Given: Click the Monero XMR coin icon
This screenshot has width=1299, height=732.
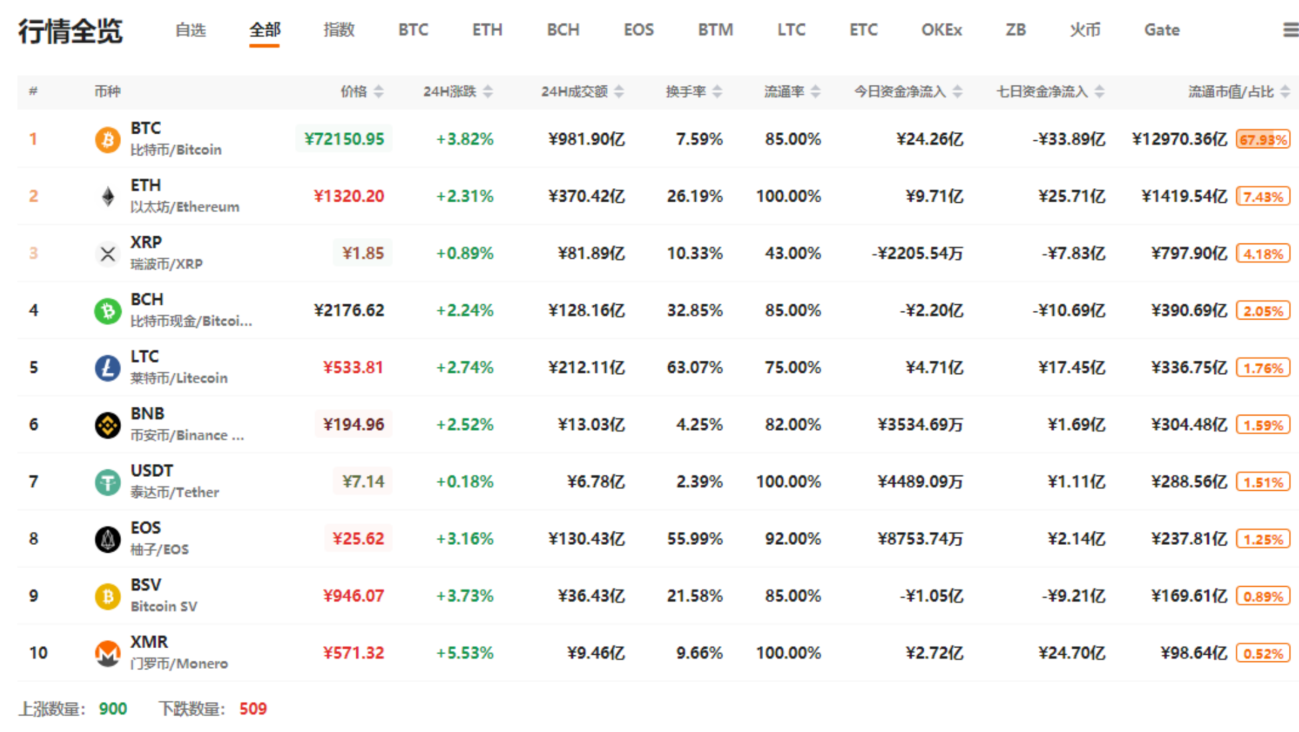Looking at the screenshot, I should (107, 653).
